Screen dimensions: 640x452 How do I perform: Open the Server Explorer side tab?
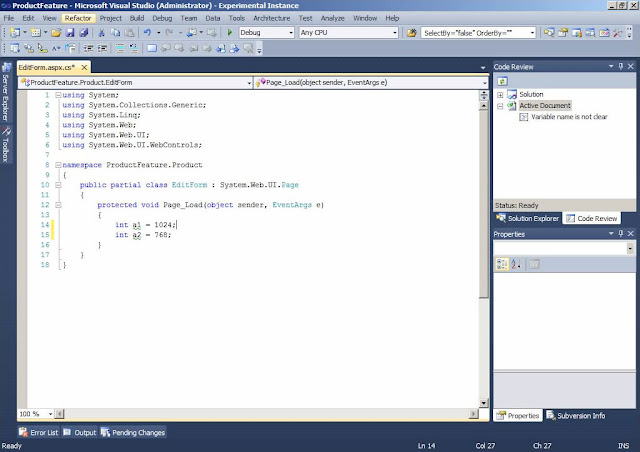(6, 92)
